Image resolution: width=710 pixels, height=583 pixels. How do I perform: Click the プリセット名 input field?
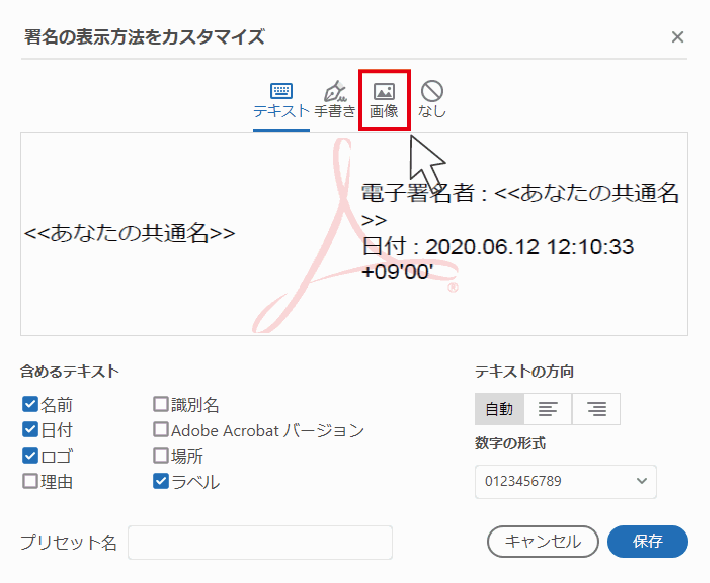click(x=260, y=542)
